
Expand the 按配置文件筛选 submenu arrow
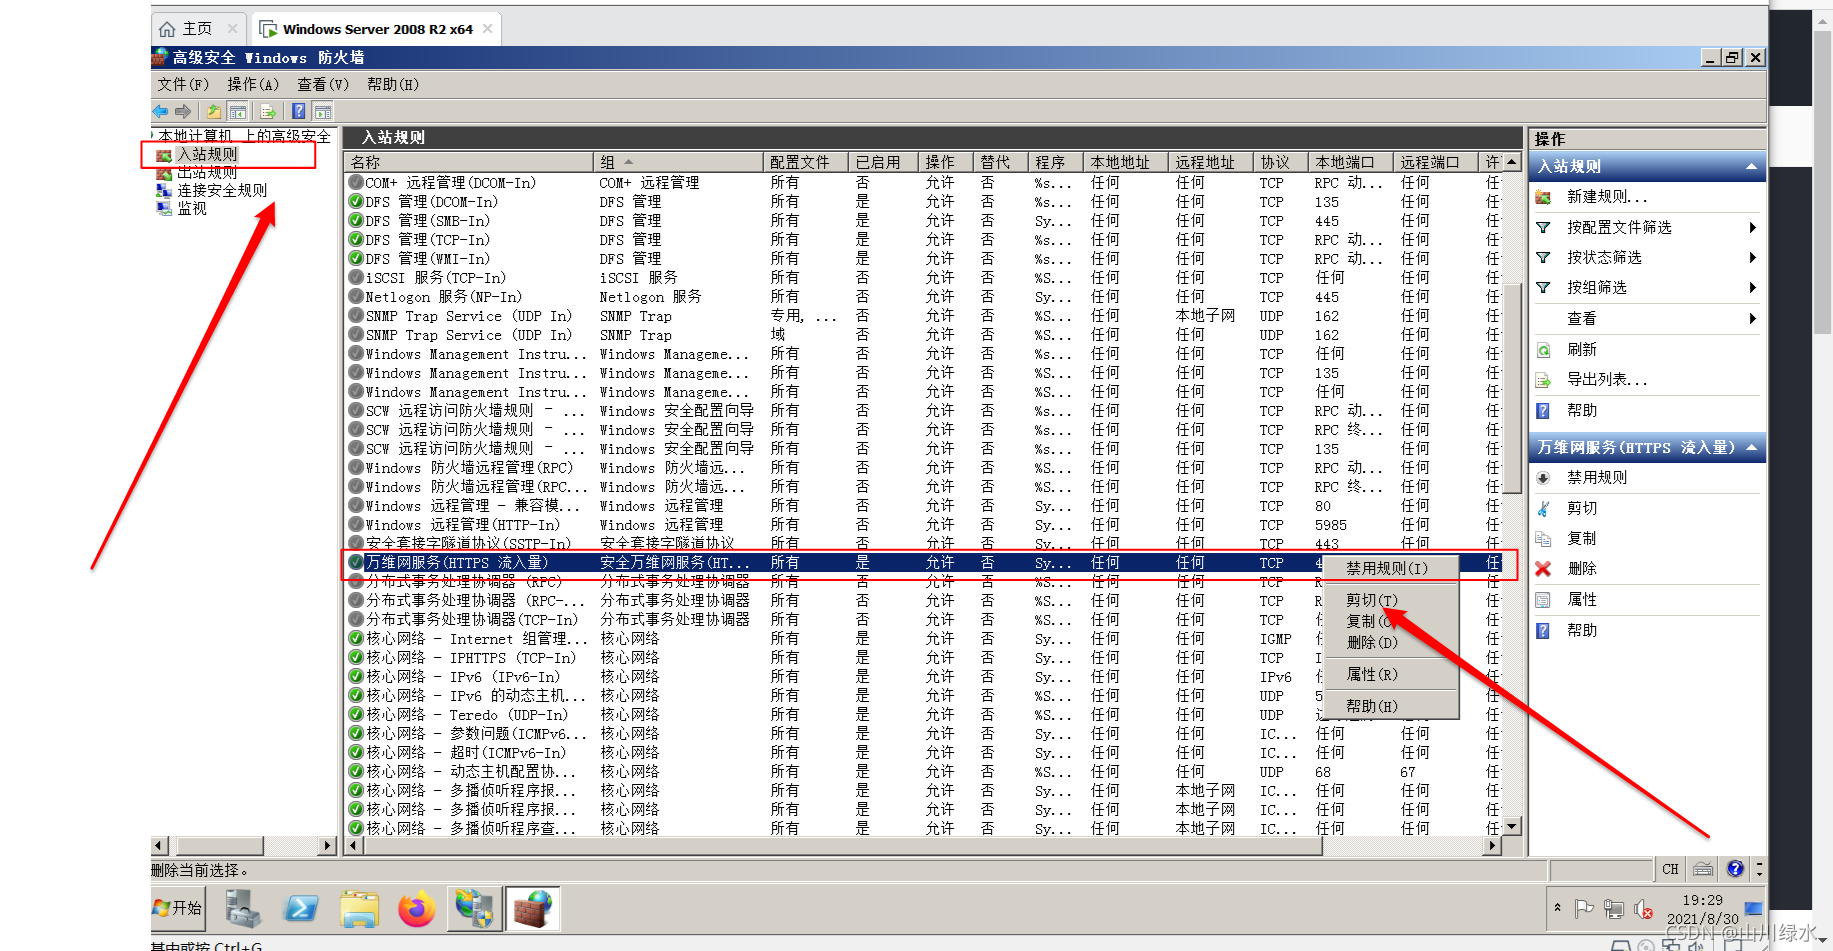pos(1753,226)
